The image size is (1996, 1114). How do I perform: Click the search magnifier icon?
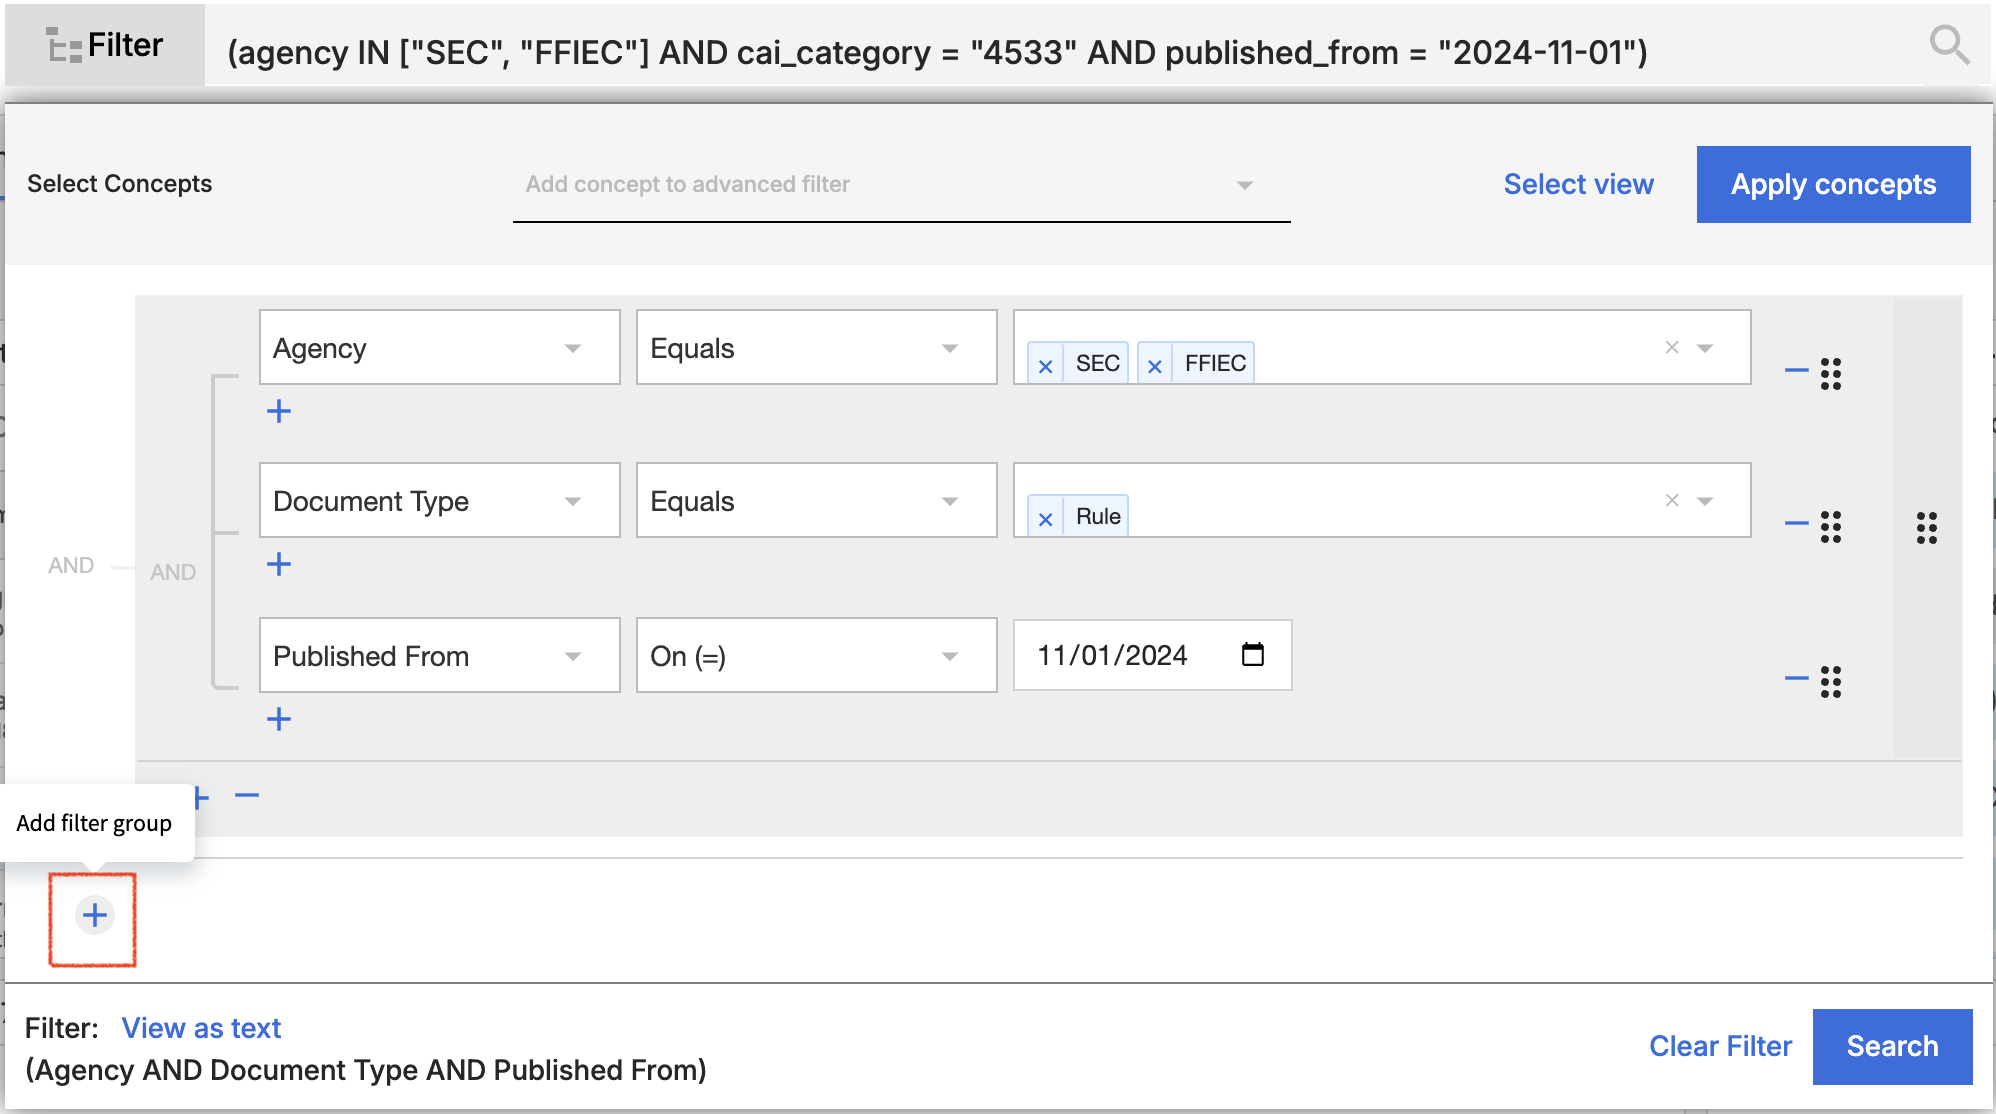coord(1948,45)
